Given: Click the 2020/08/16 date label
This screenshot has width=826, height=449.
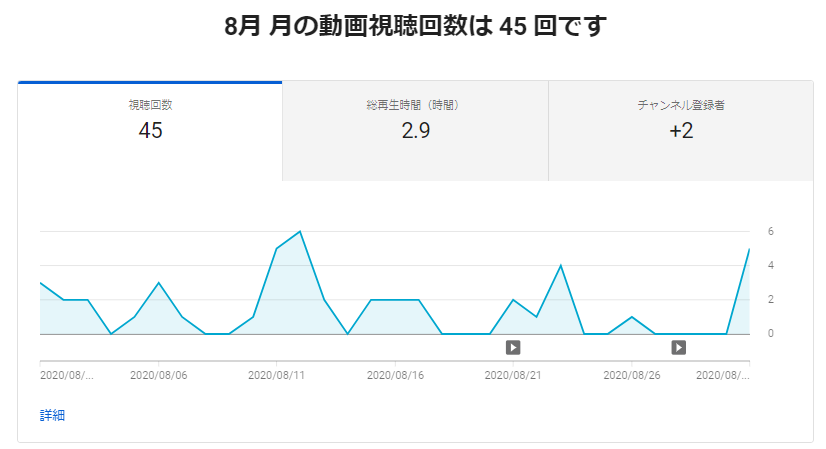Looking at the screenshot, I should (x=395, y=375).
